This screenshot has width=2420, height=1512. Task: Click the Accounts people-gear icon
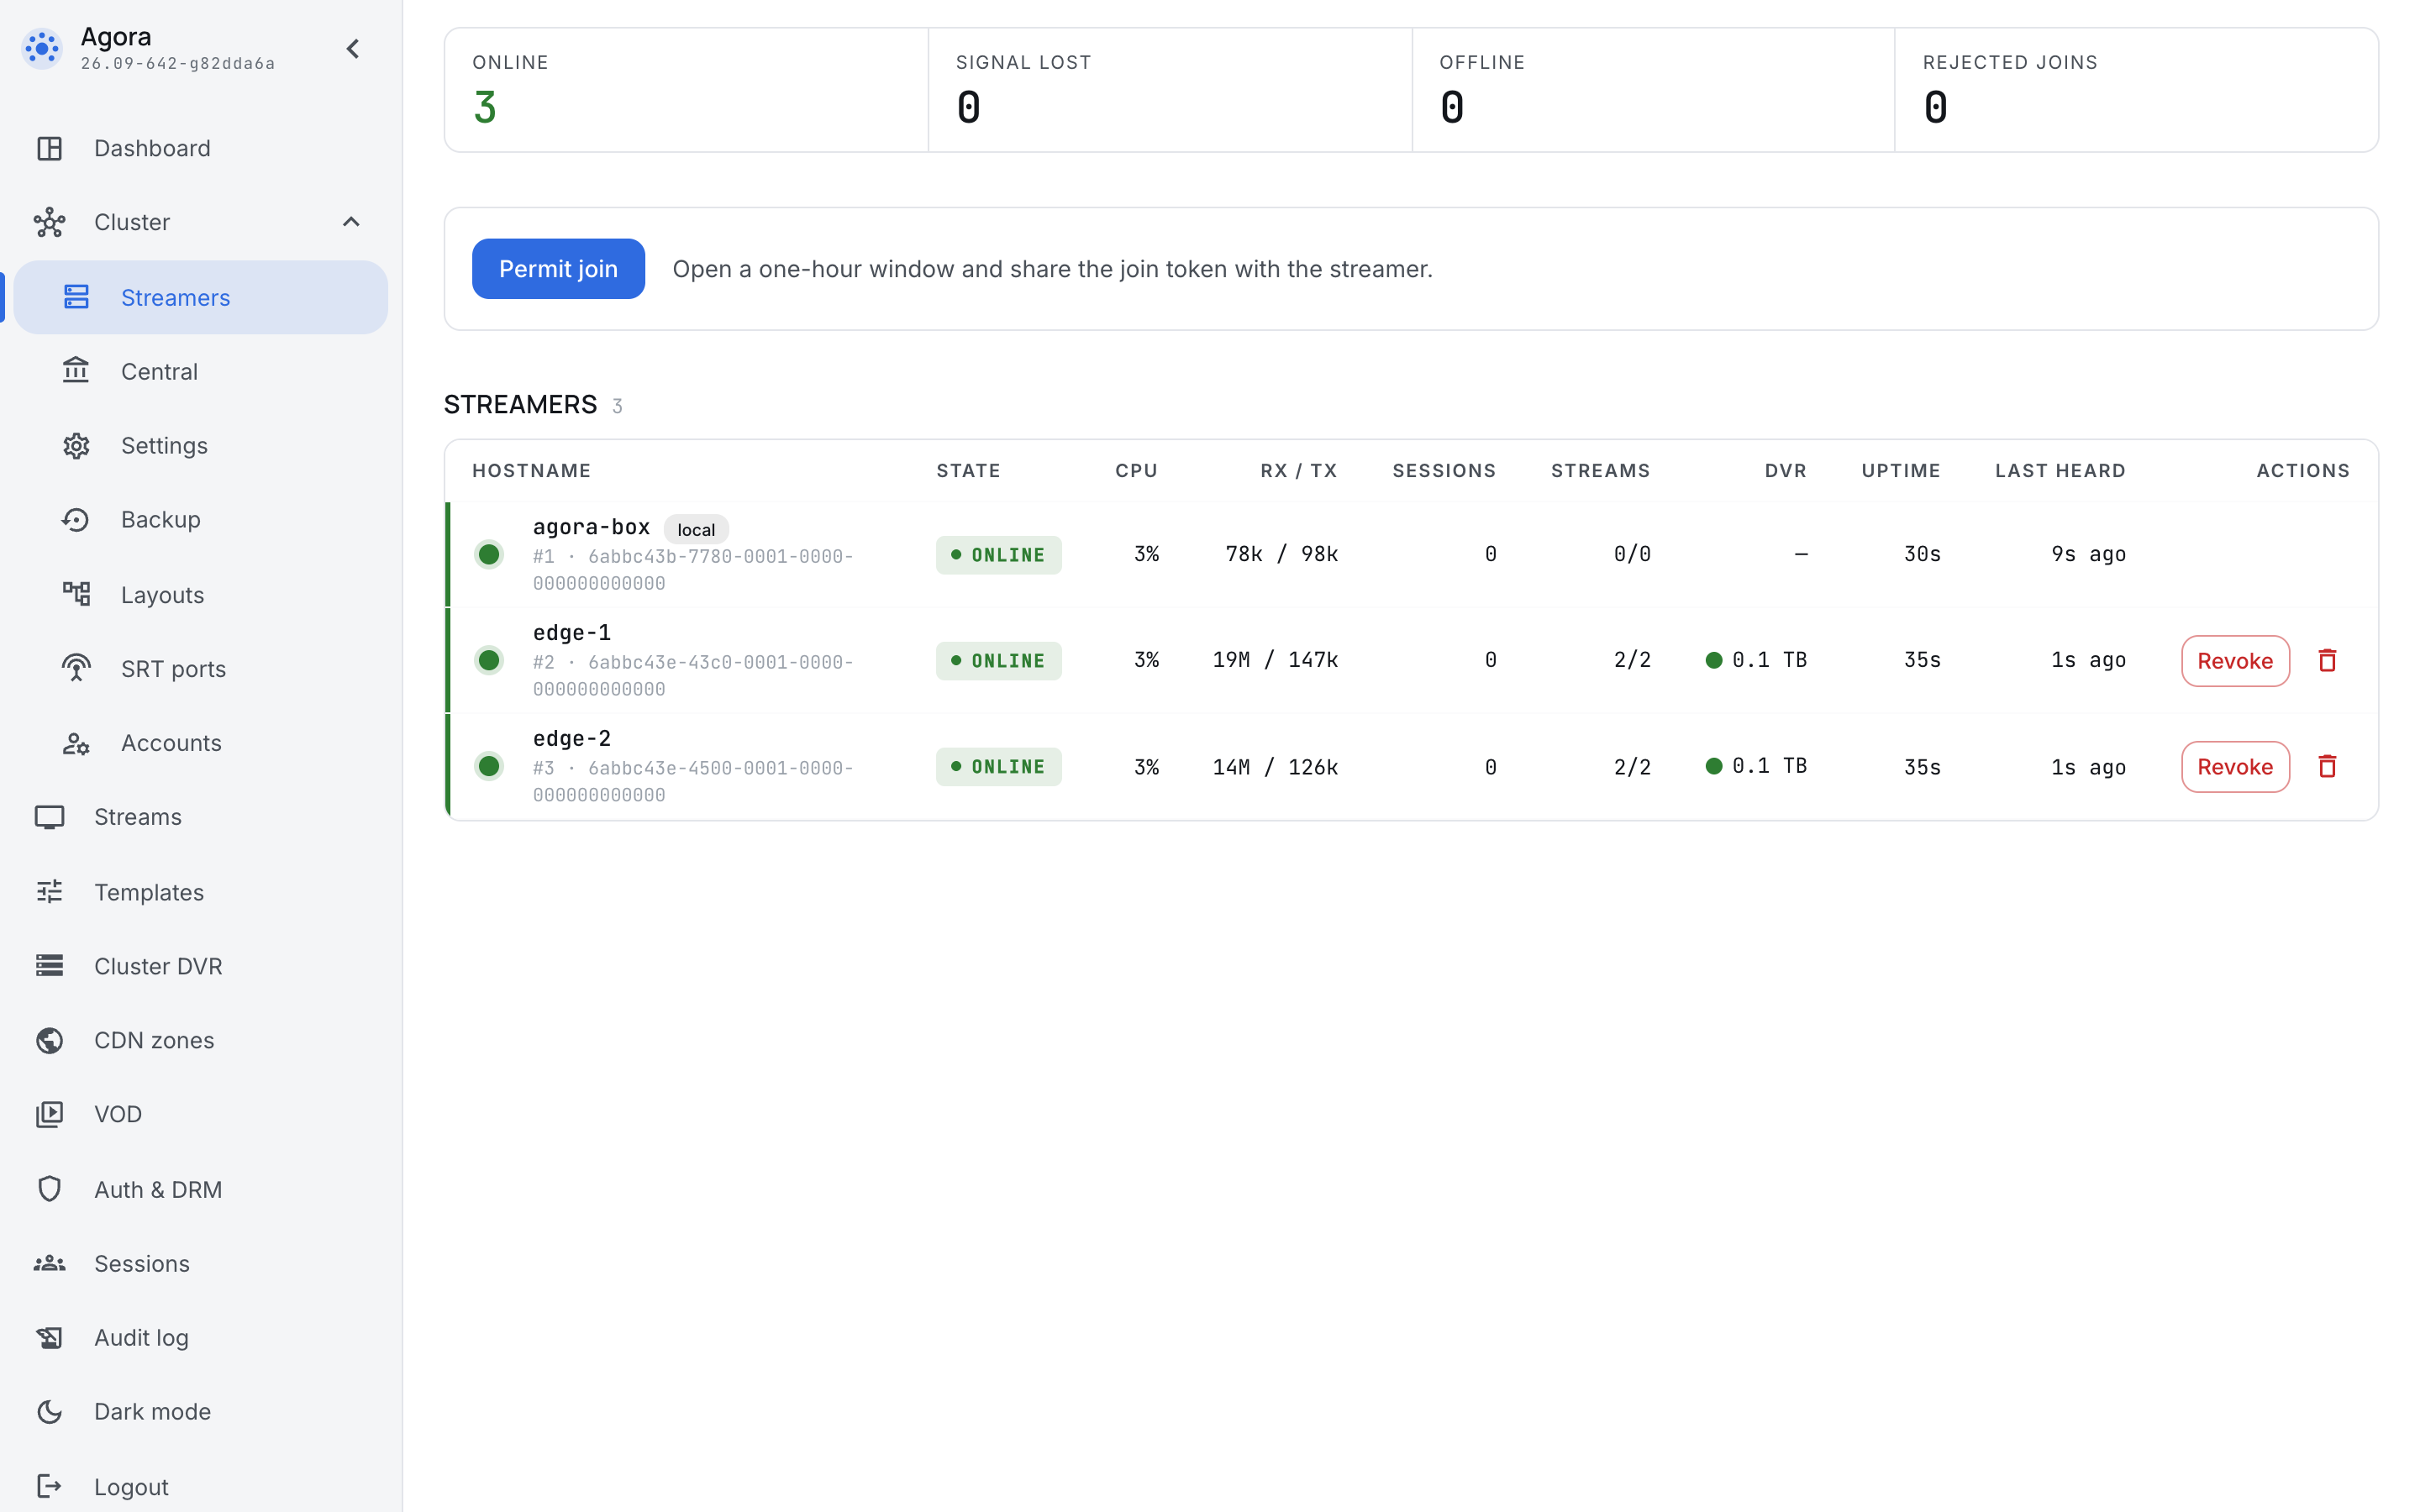tap(76, 743)
